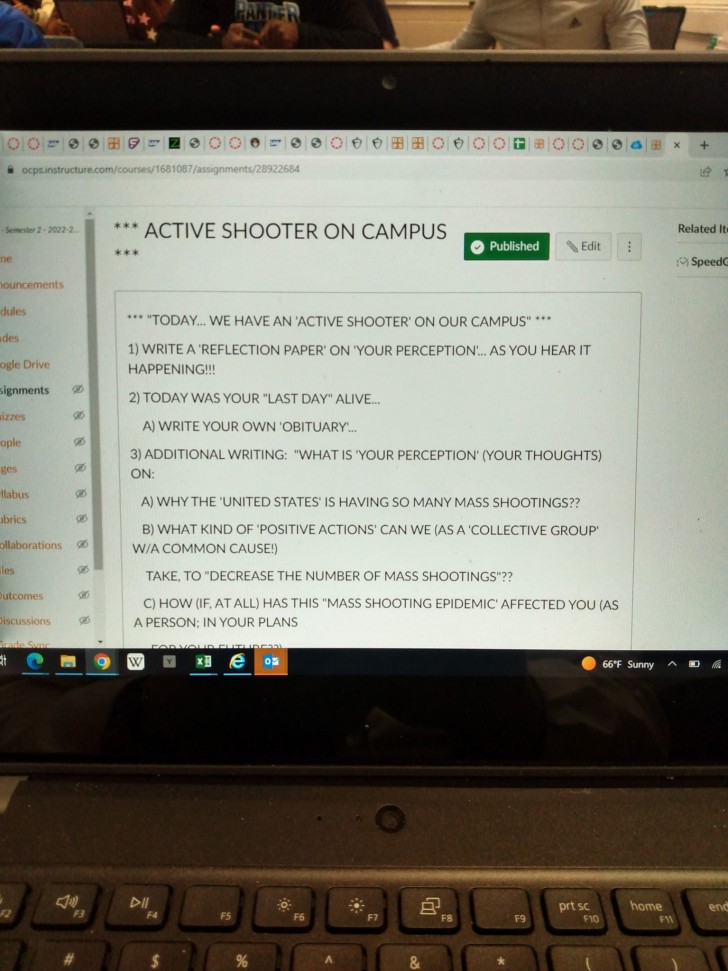
Task: Open Announcements in the course navigation
Action: point(30,285)
